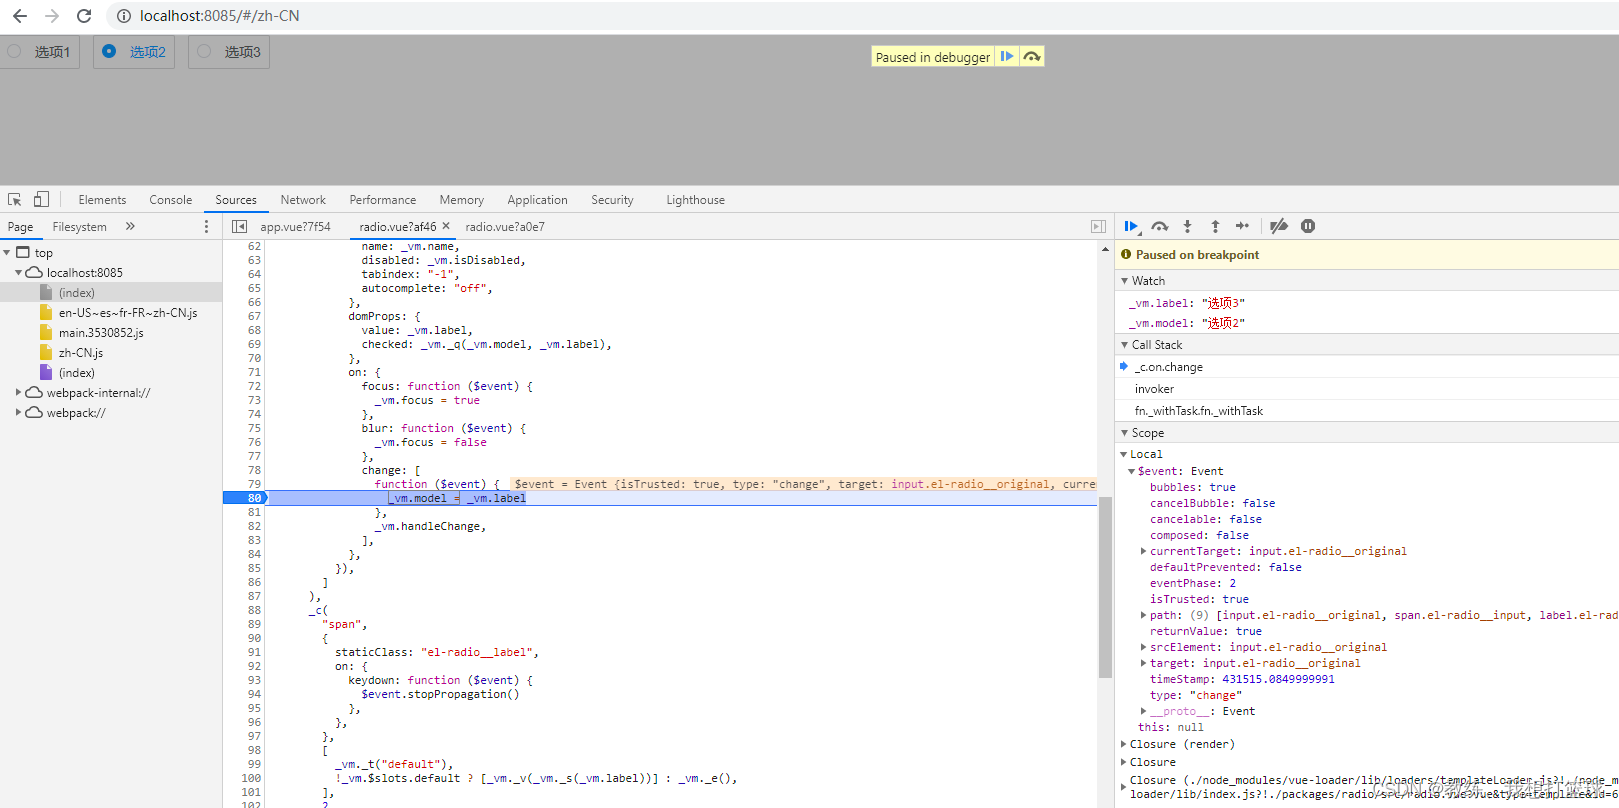Collapse the Scope section
Viewport: 1619px width, 808px height.
[x=1124, y=433]
